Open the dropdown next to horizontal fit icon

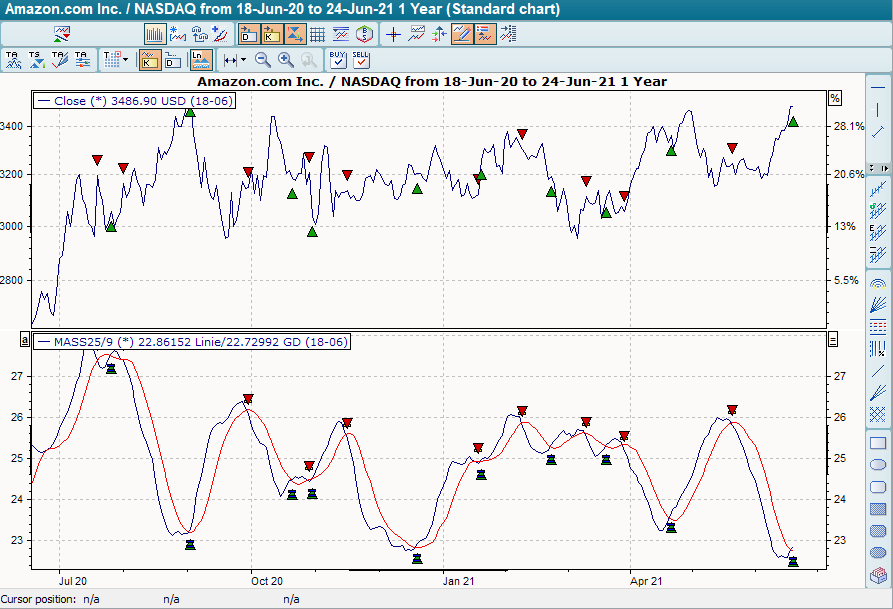[x=242, y=59]
